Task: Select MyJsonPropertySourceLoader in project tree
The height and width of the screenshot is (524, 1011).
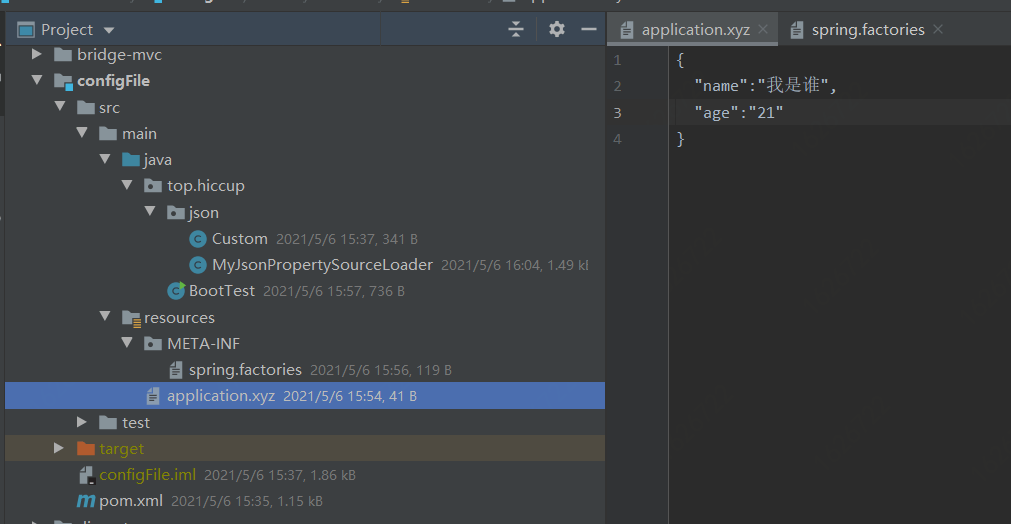Action: pyautogui.click(x=322, y=265)
